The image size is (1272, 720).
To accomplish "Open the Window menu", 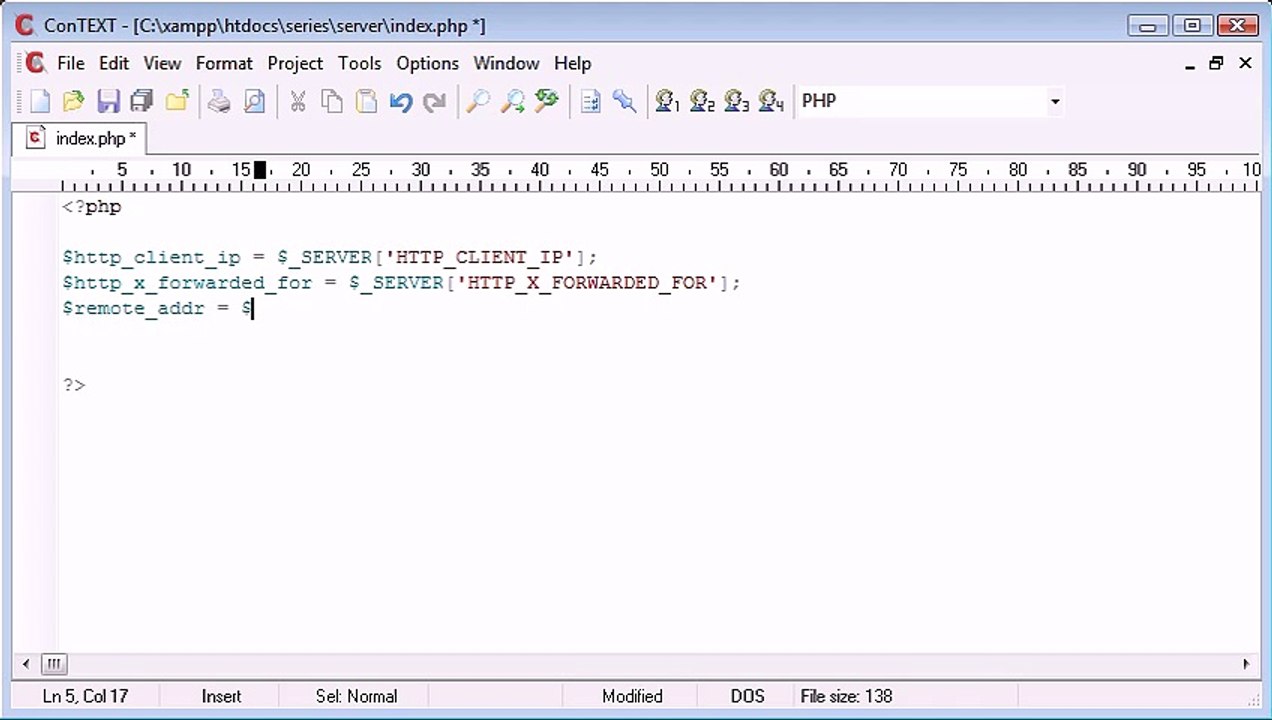I will (506, 63).
